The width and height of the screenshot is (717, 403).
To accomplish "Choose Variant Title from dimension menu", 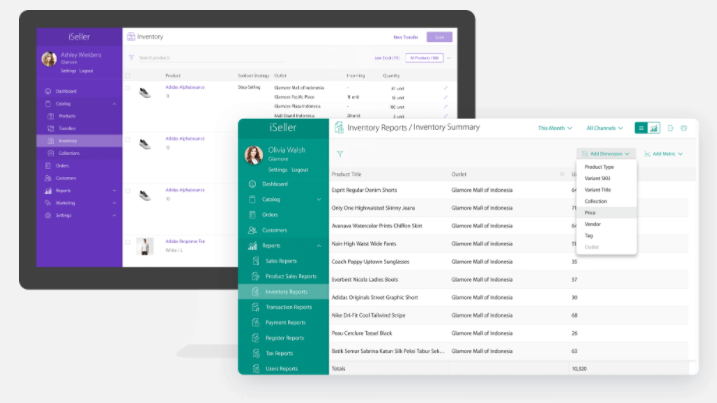I will 606,190.
